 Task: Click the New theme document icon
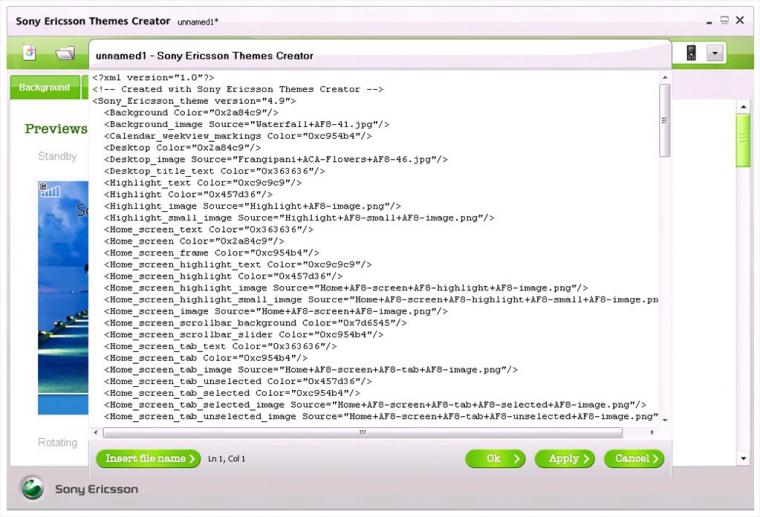click(29, 52)
